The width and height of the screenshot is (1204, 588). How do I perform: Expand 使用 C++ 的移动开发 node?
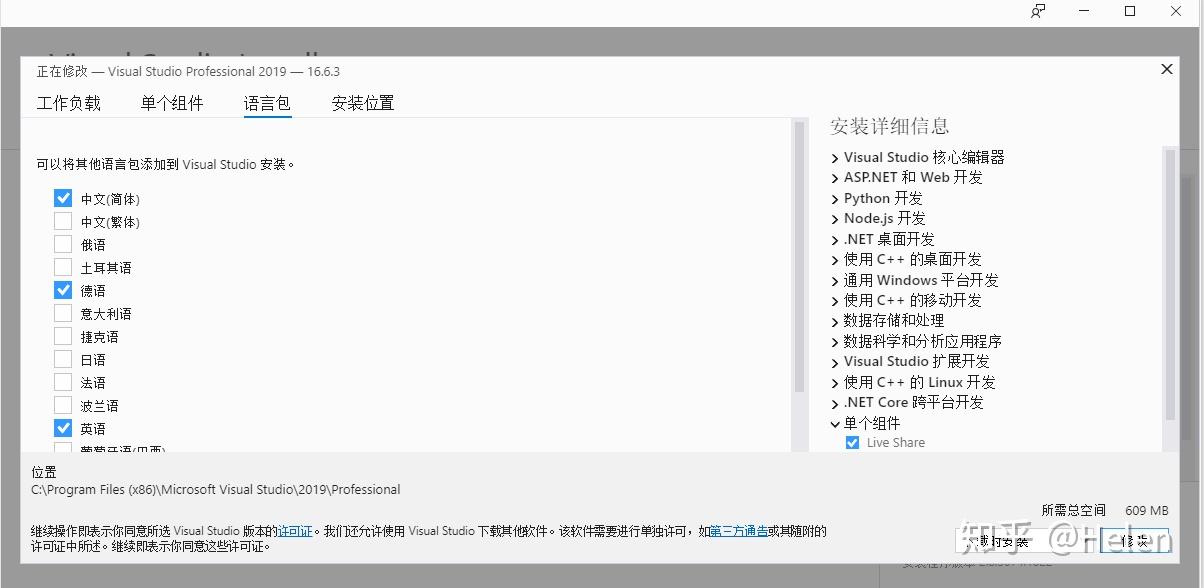pos(835,301)
